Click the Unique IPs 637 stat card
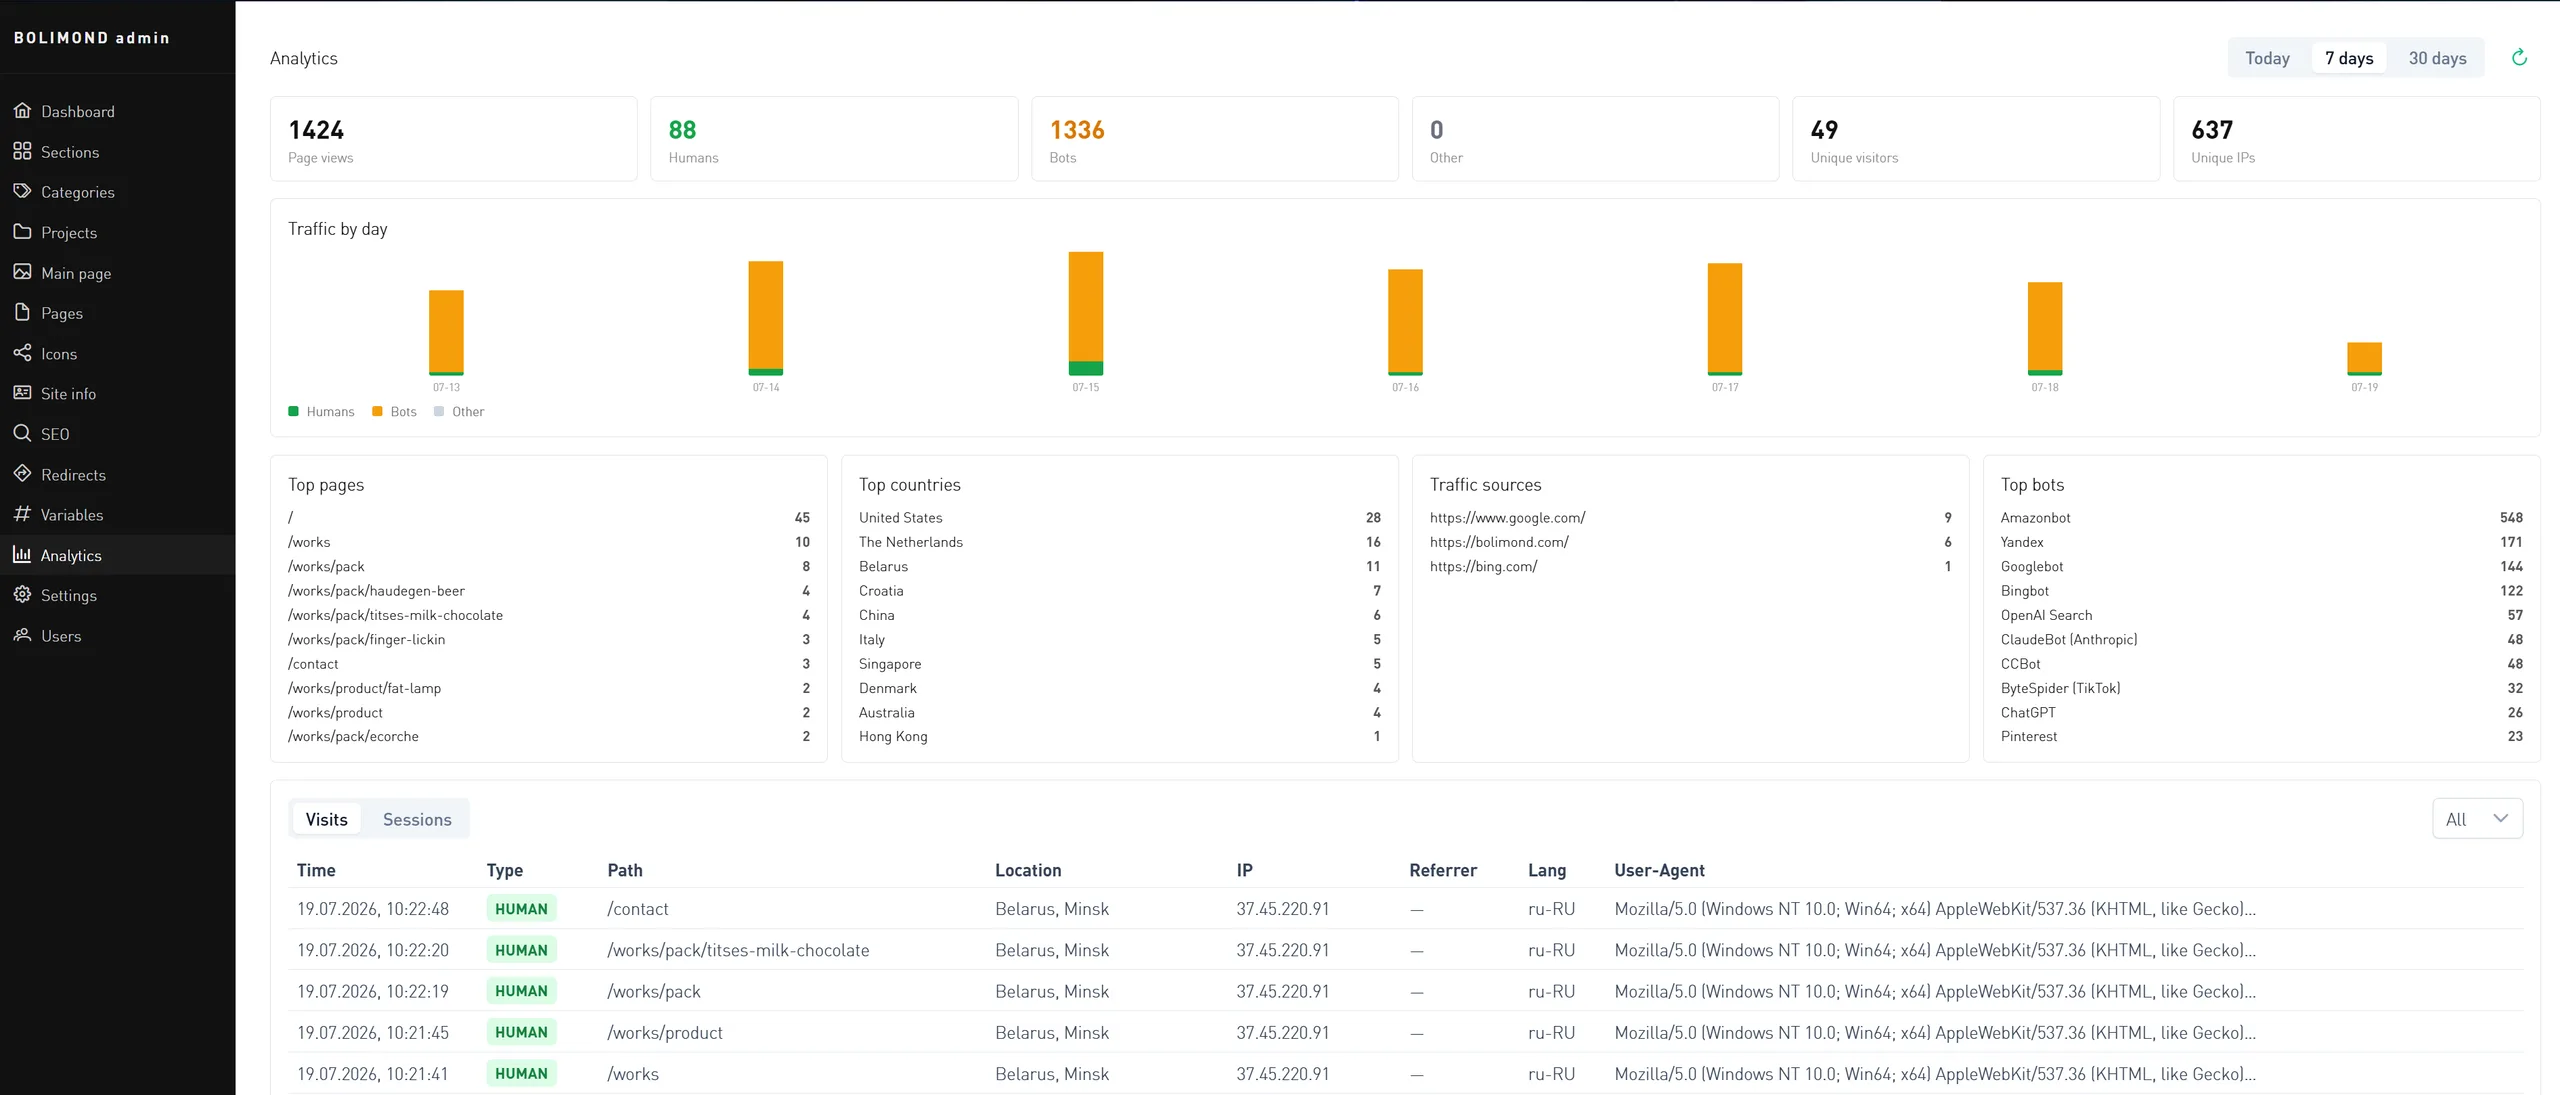The height and width of the screenshot is (1095, 2560). 2356,139
